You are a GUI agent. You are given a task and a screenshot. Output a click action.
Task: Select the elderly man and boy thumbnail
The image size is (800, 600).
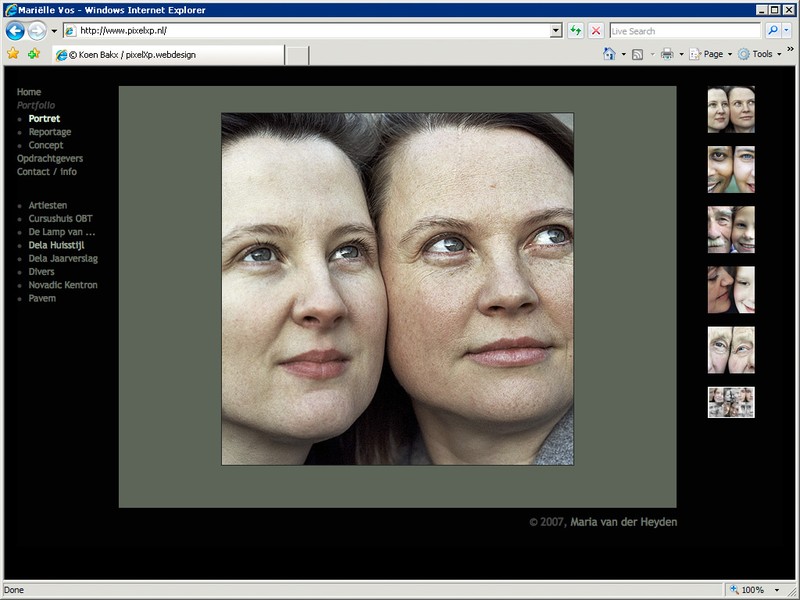(731, 230)
